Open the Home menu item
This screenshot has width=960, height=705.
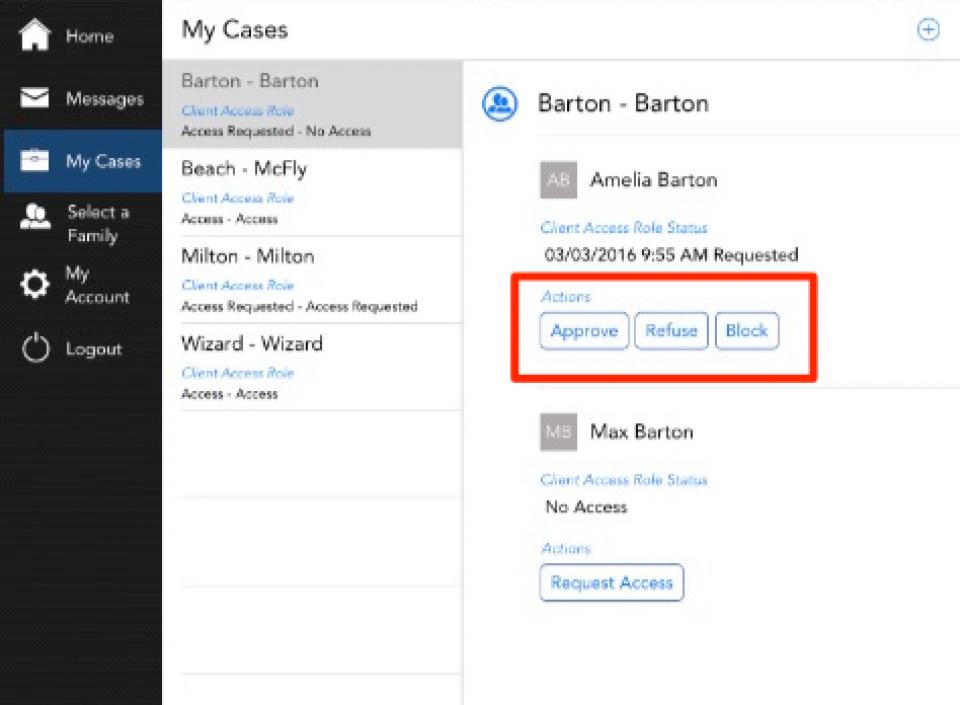[81, 35]
